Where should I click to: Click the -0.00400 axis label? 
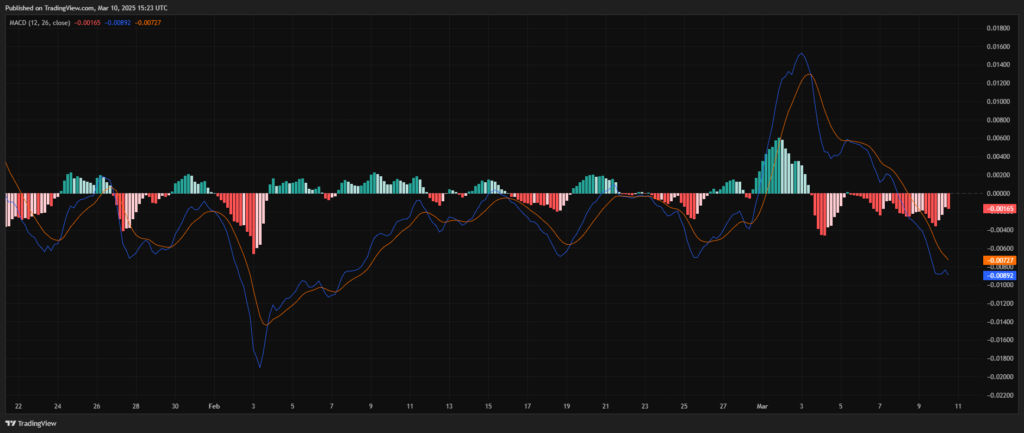click(x=999, y=230)
